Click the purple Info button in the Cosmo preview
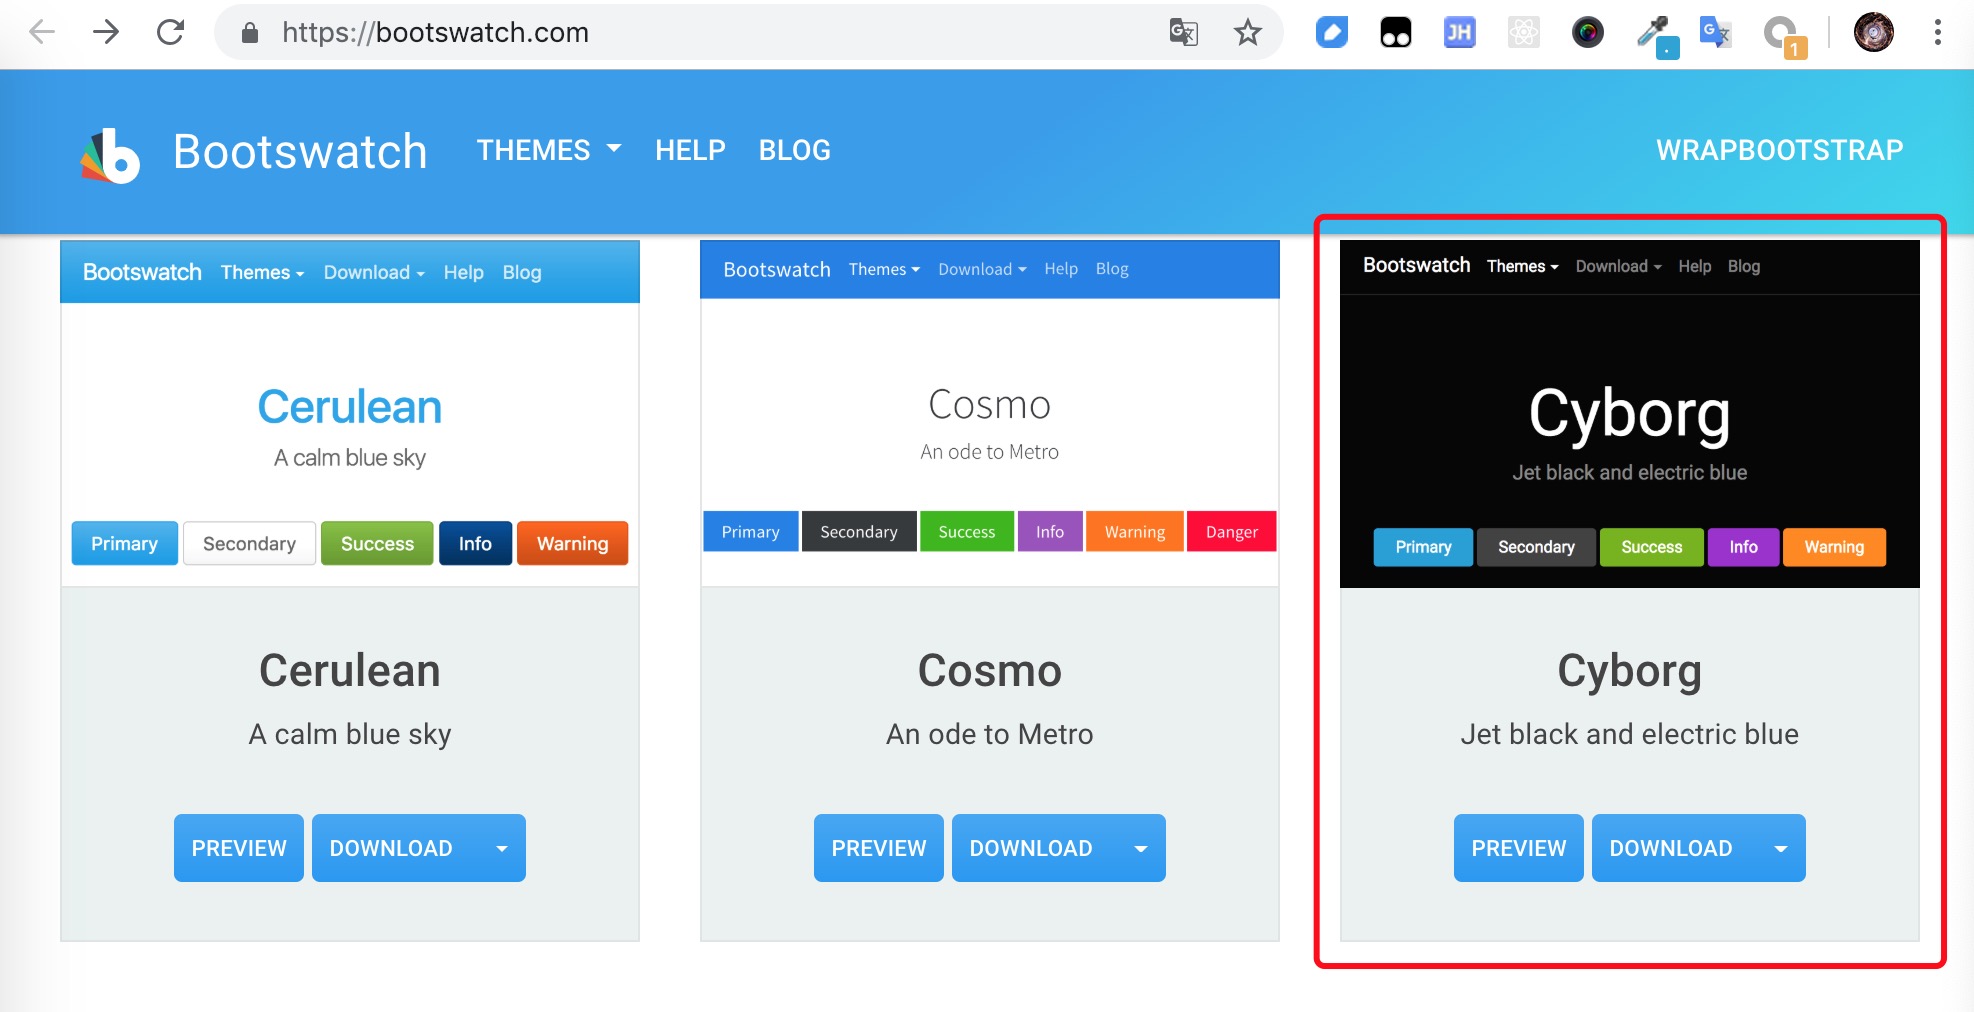Viewport: 1974px width, 1012px height. 1050,532
